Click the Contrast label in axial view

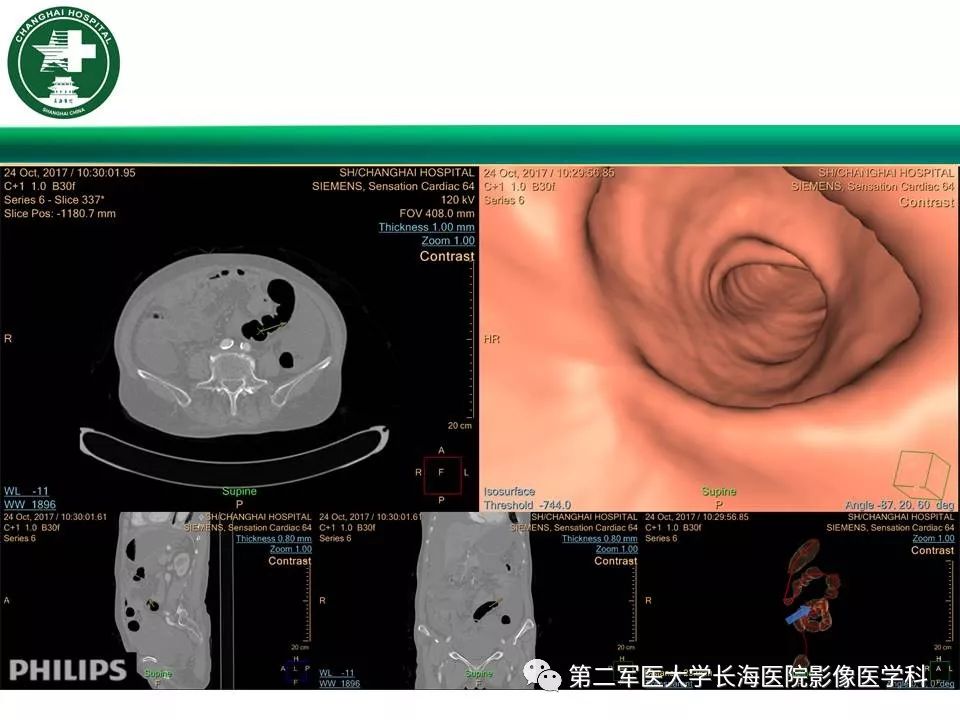(x=447, y=256)
